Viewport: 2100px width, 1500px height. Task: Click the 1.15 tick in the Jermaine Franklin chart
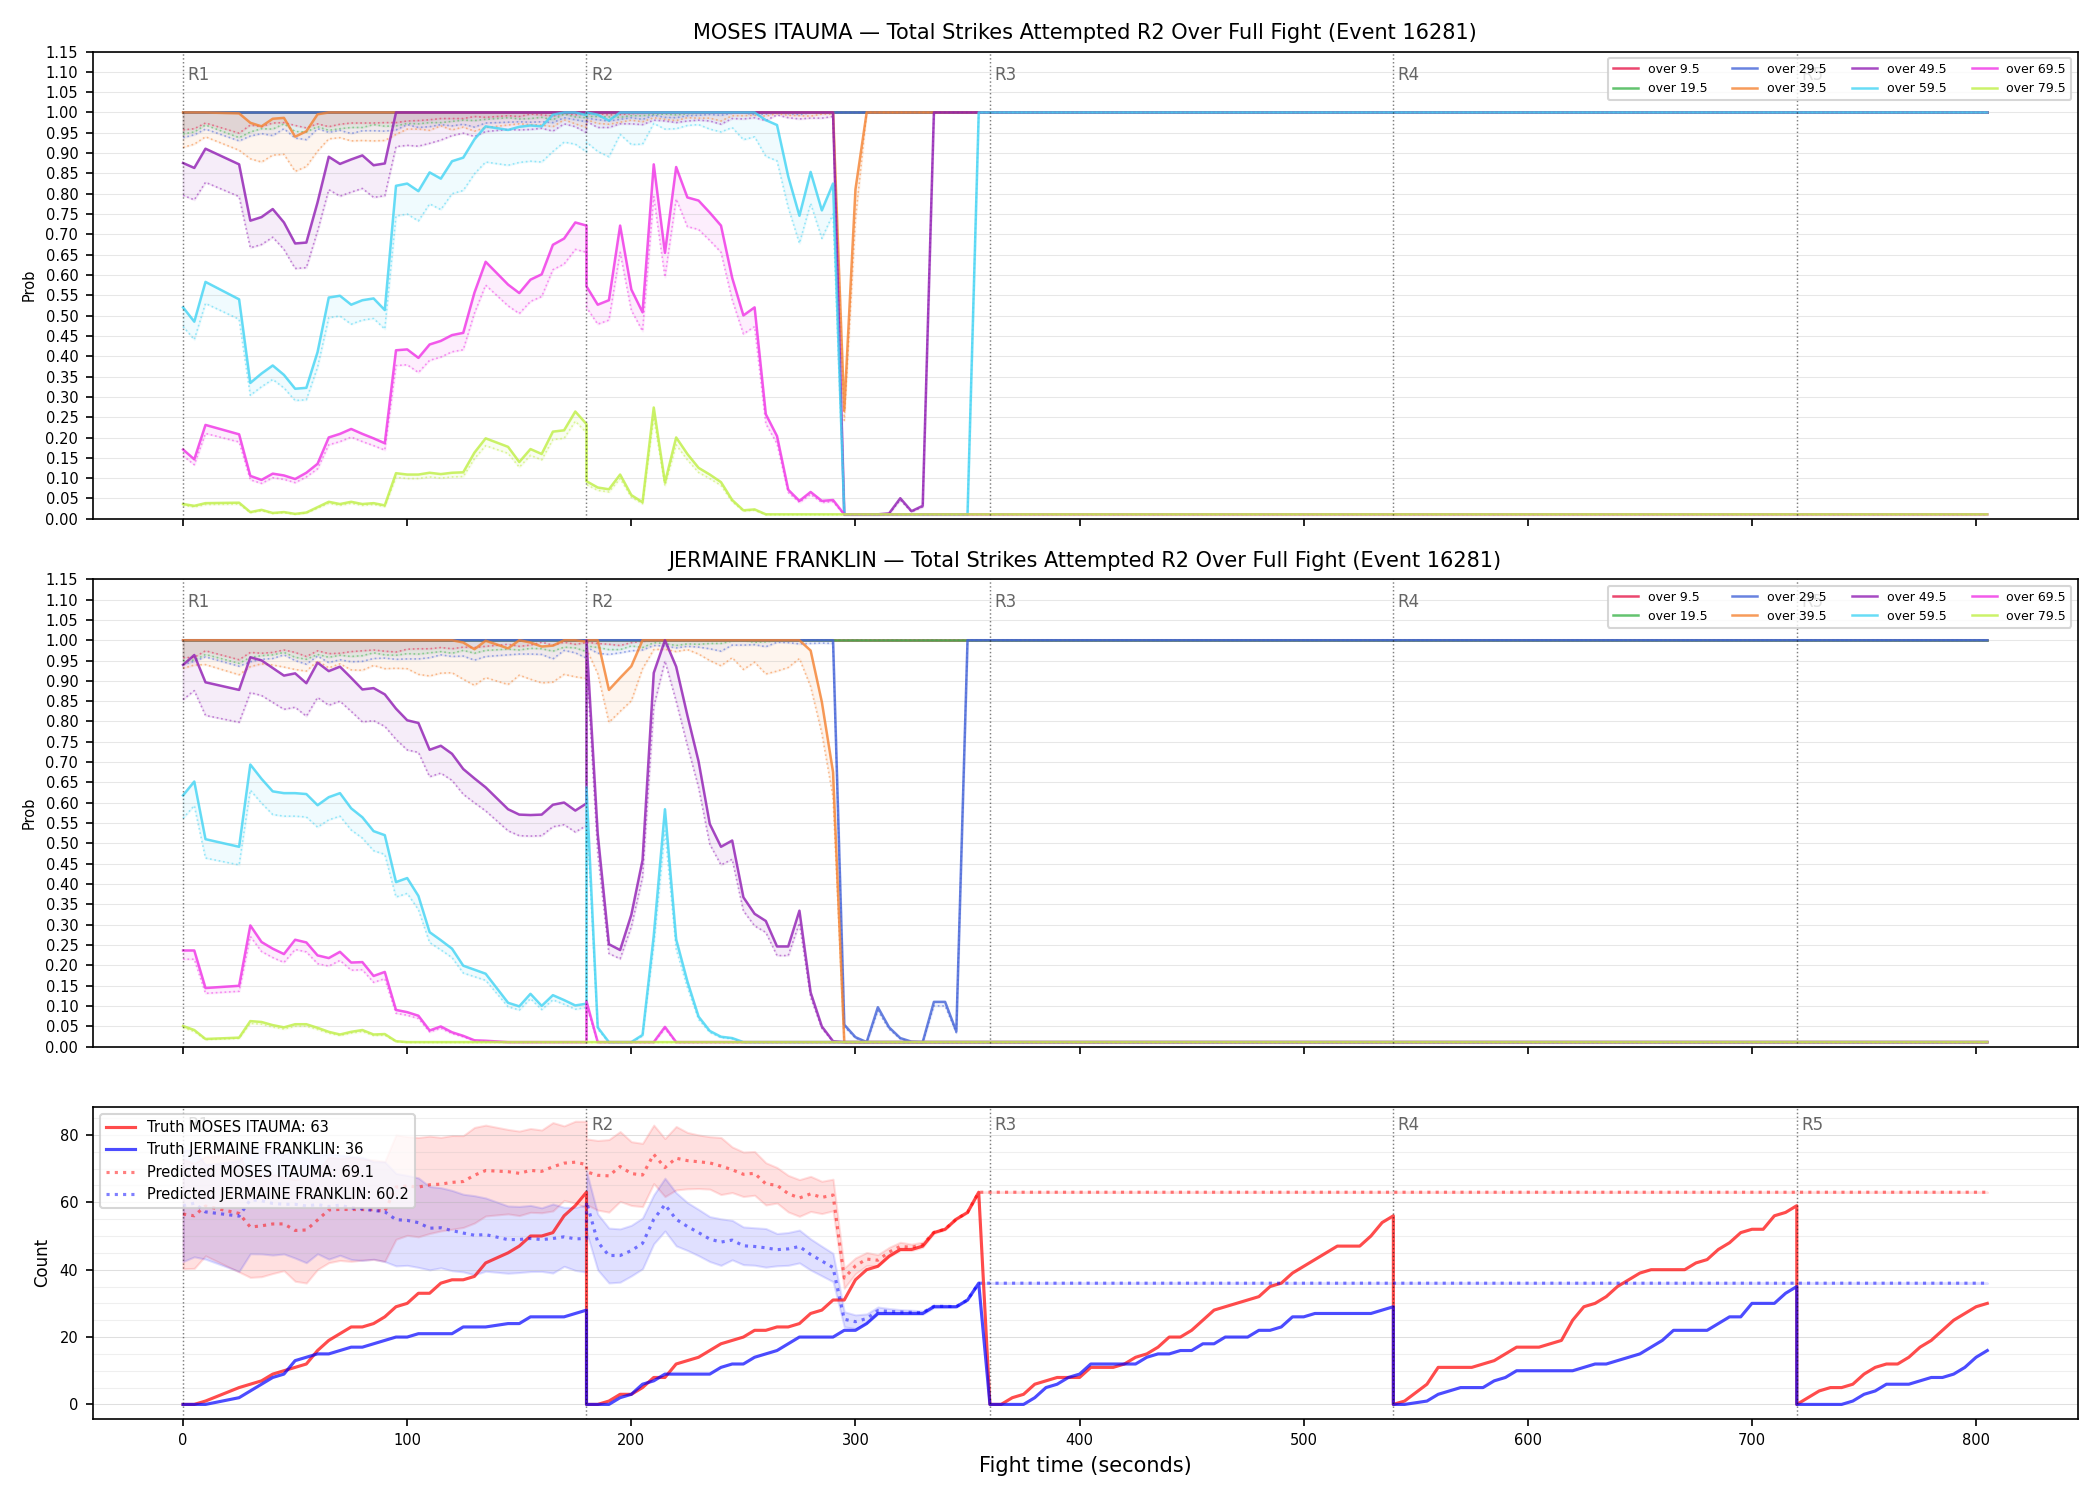coord(61,580)
